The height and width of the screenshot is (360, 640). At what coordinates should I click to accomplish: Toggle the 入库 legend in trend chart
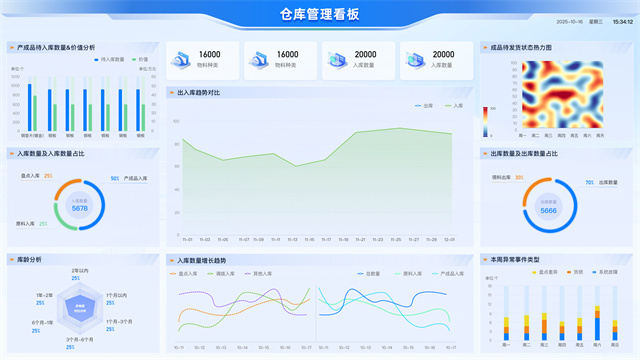click(454, 106)
